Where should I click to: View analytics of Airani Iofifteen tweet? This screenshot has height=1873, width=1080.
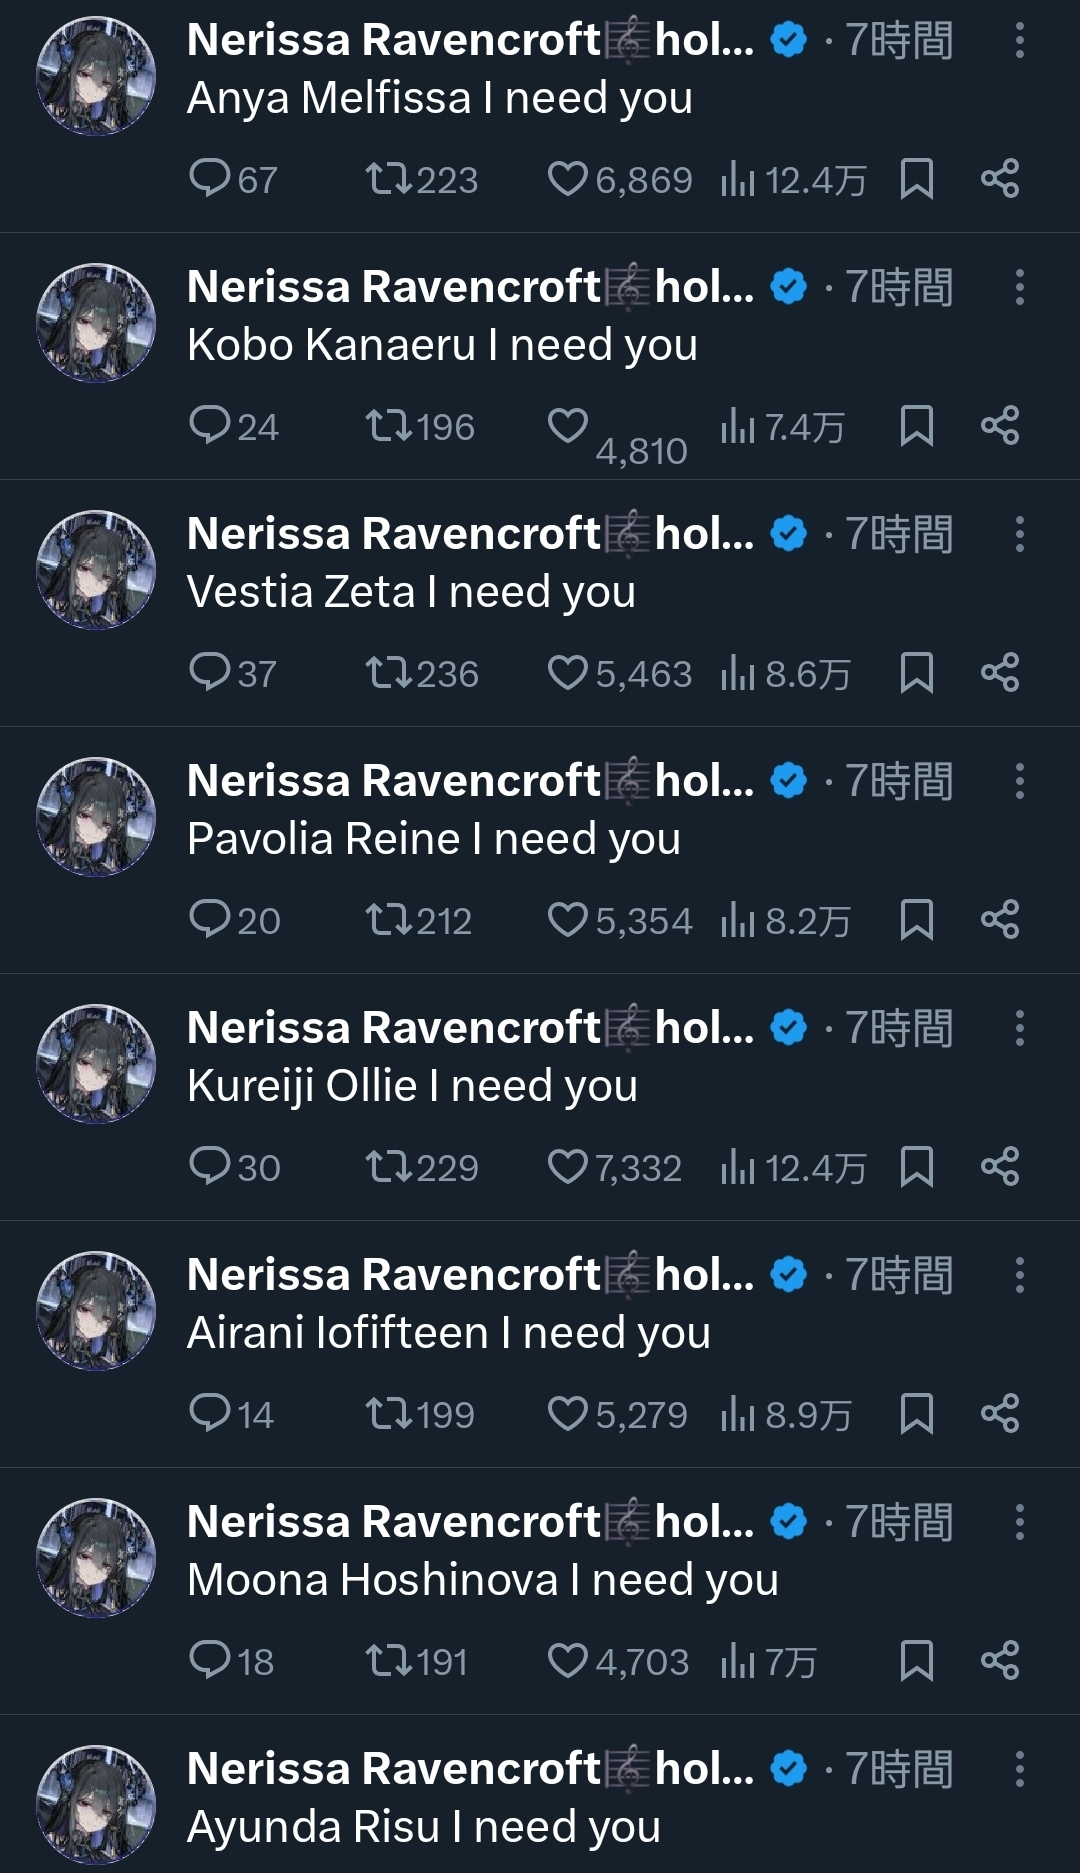click(738, 1414)
